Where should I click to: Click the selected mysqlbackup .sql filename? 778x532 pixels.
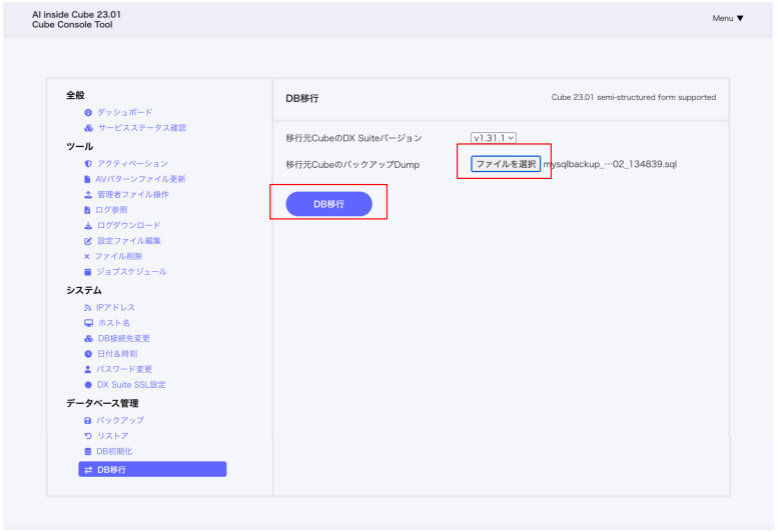tap(610, 164)
